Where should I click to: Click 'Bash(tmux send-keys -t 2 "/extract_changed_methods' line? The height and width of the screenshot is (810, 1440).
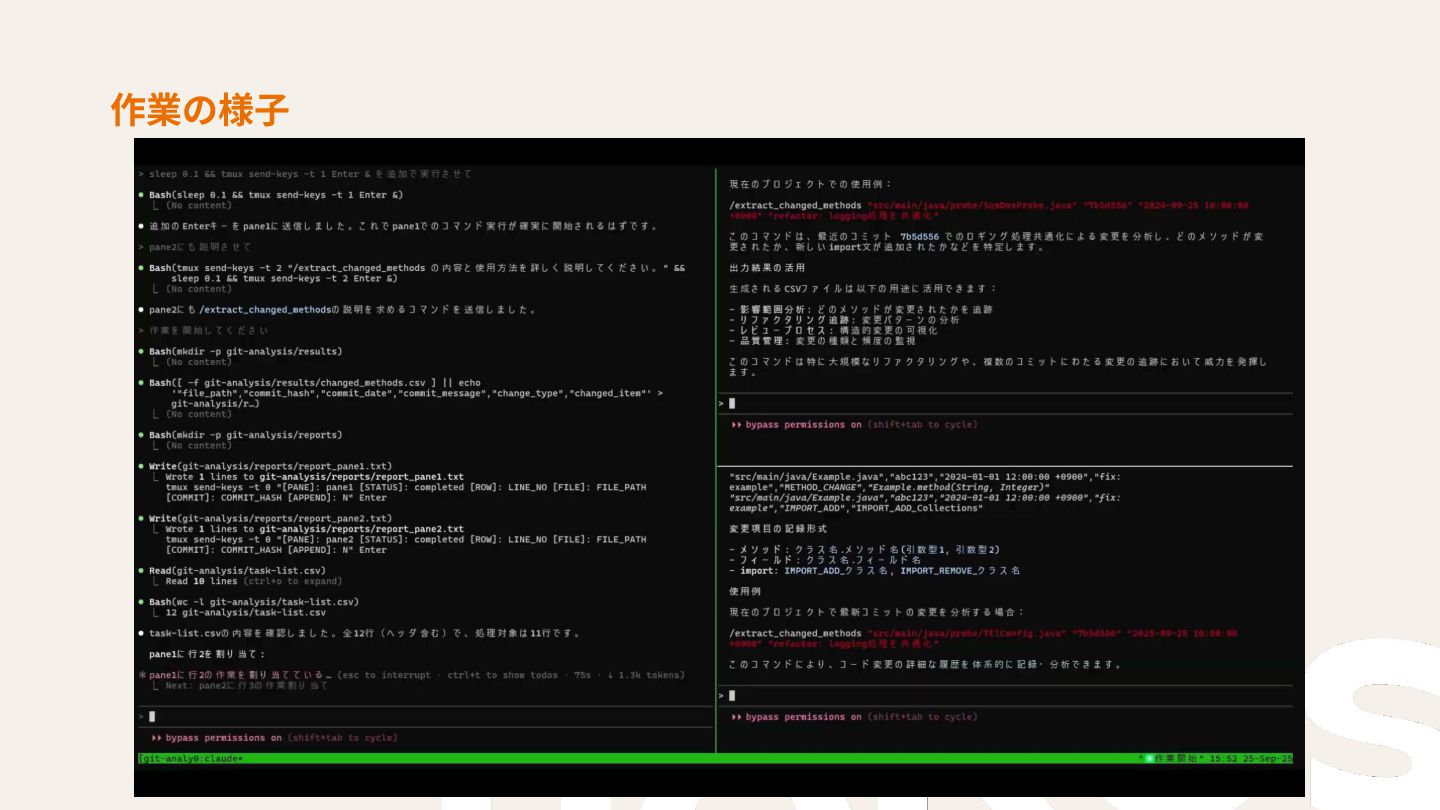point(417,268)
